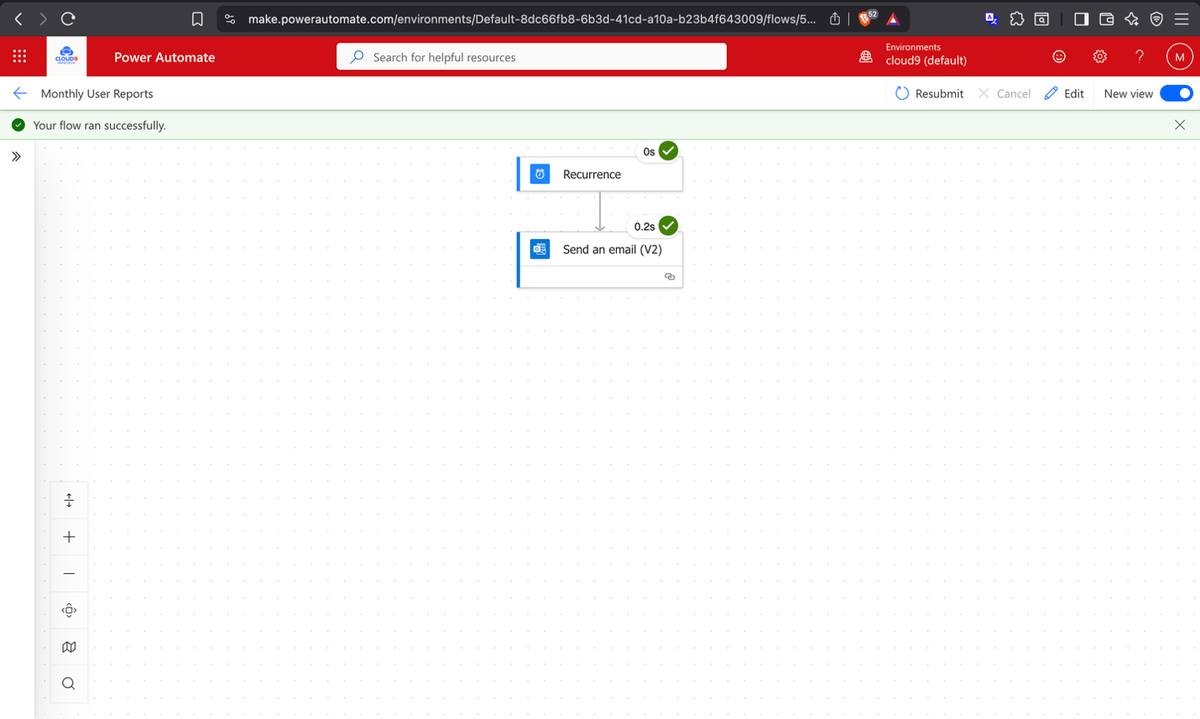Open the Leo AI sparkle icon
1200x719 pixels.
(1131, 18)
